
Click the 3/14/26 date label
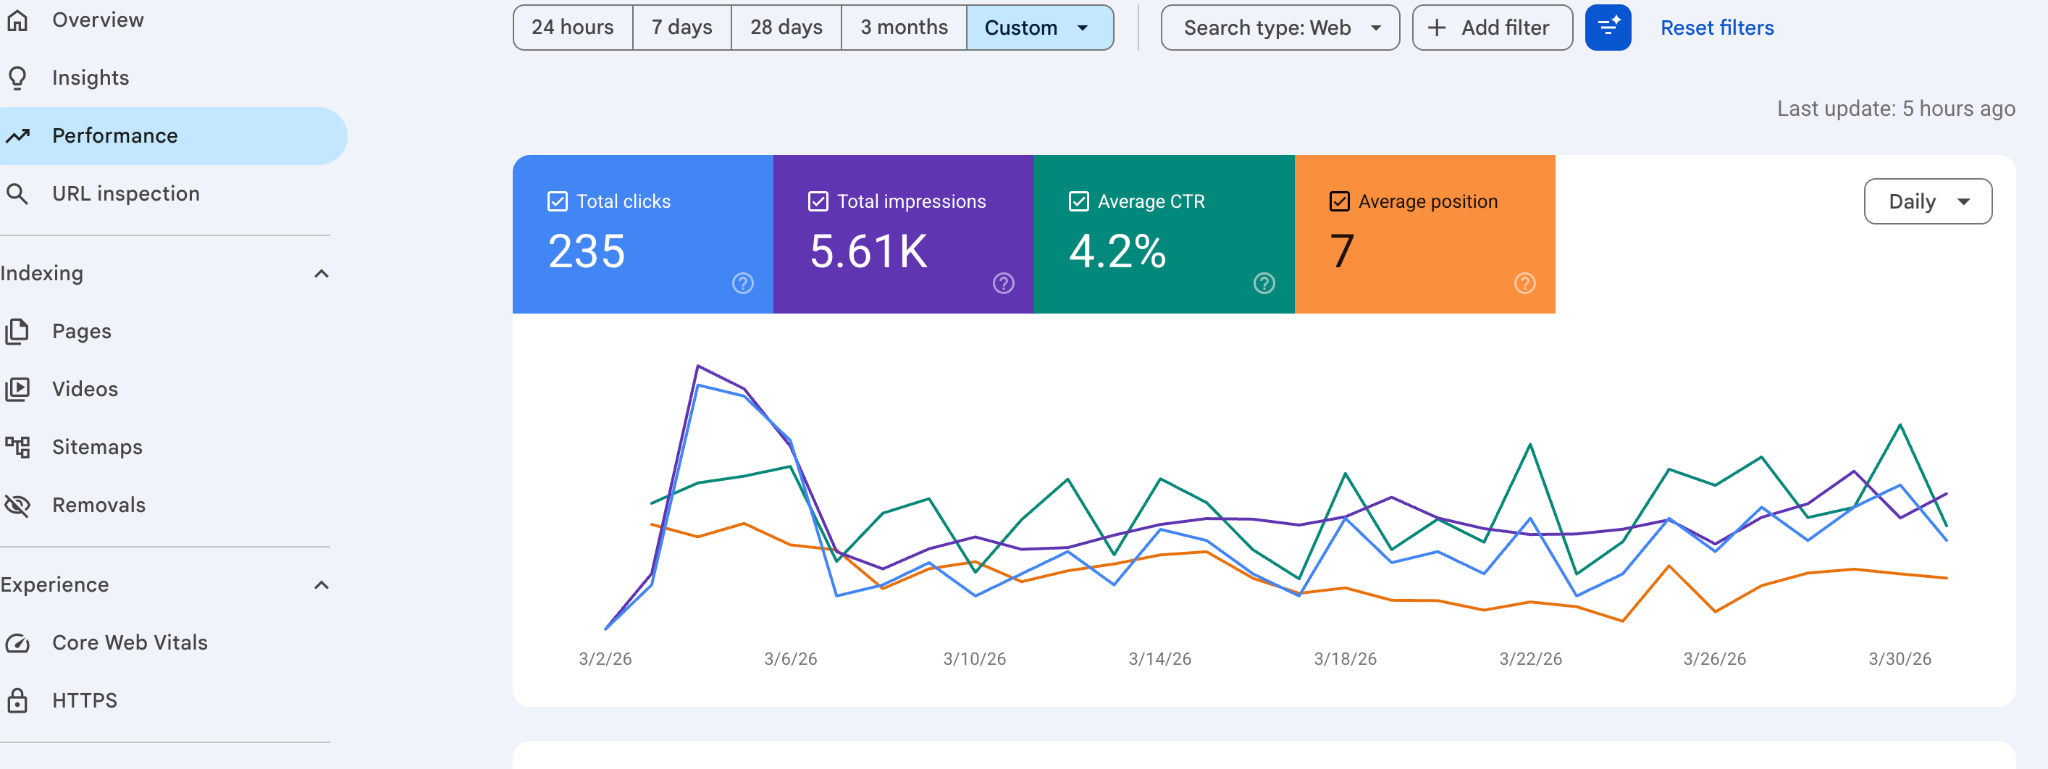1160,659
